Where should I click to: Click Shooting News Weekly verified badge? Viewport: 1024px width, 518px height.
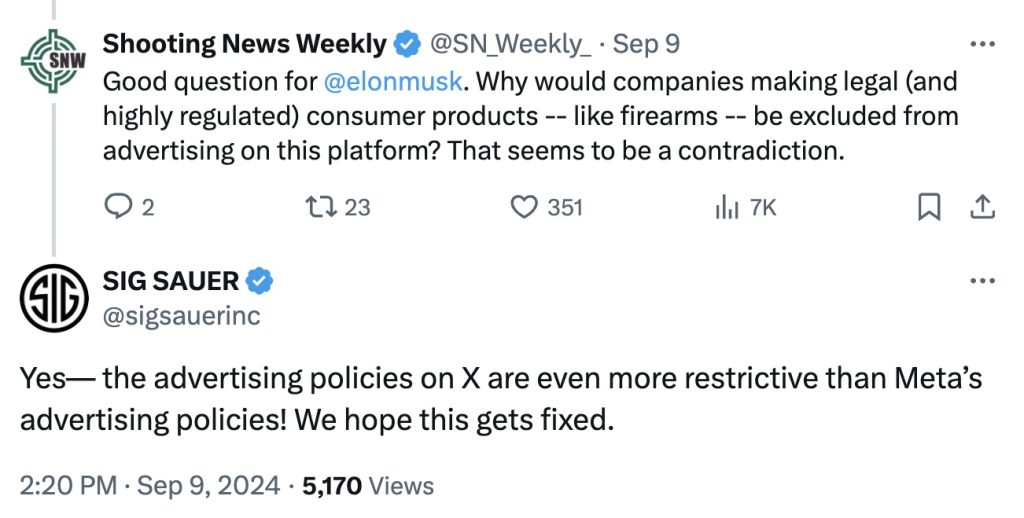point(407,44)
